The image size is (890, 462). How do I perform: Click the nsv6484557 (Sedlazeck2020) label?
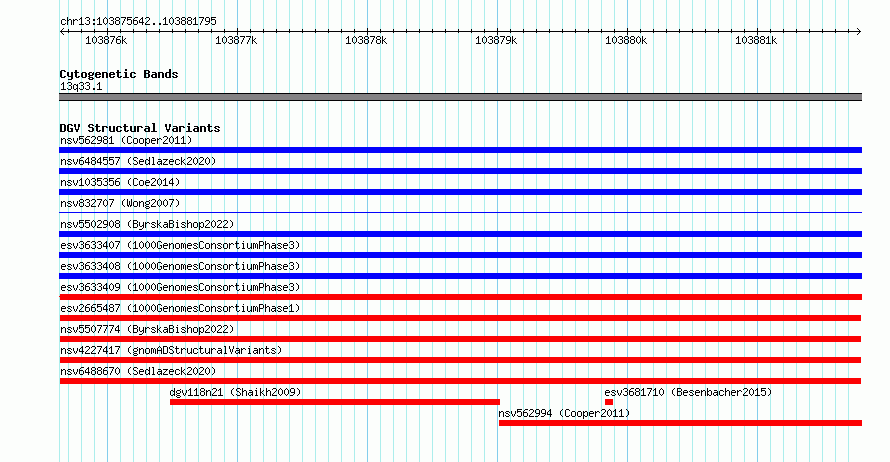tap(138, 161)
